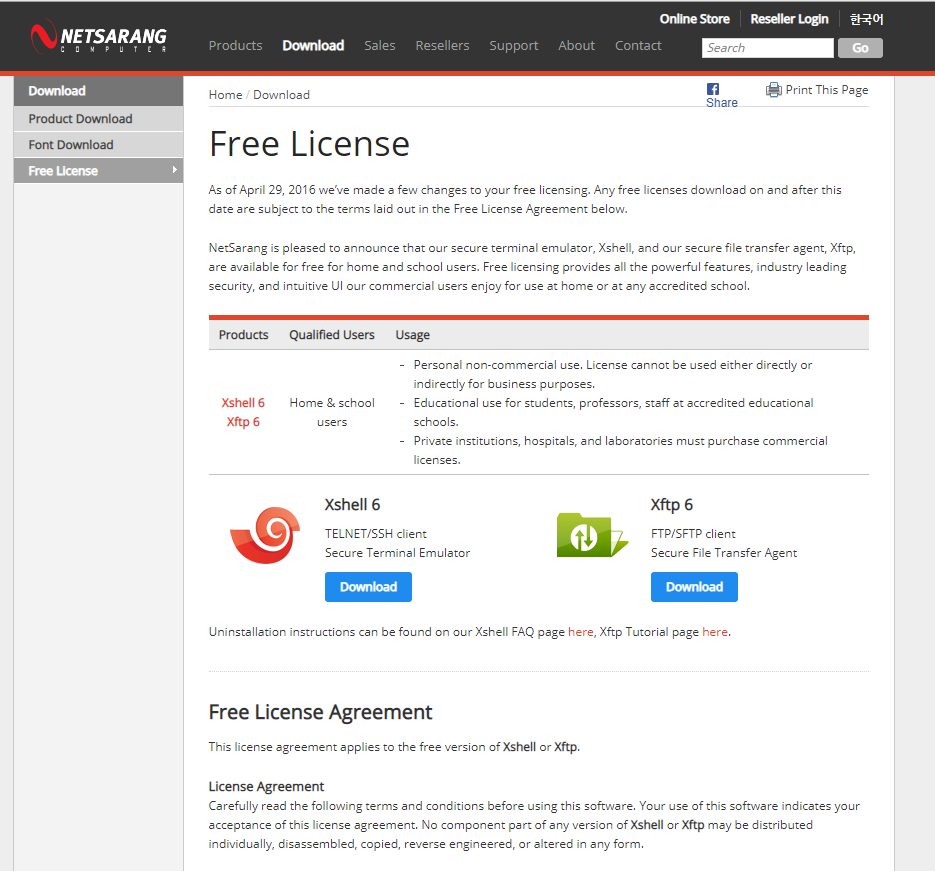
Task: Focus the Search input field
Action: coord(767,48)
